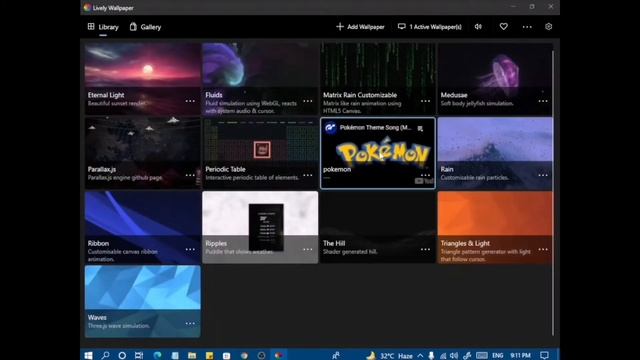This screenshot has height=360, width=640.
Task: Open the network tray icon
Action: tap(443, 356)
